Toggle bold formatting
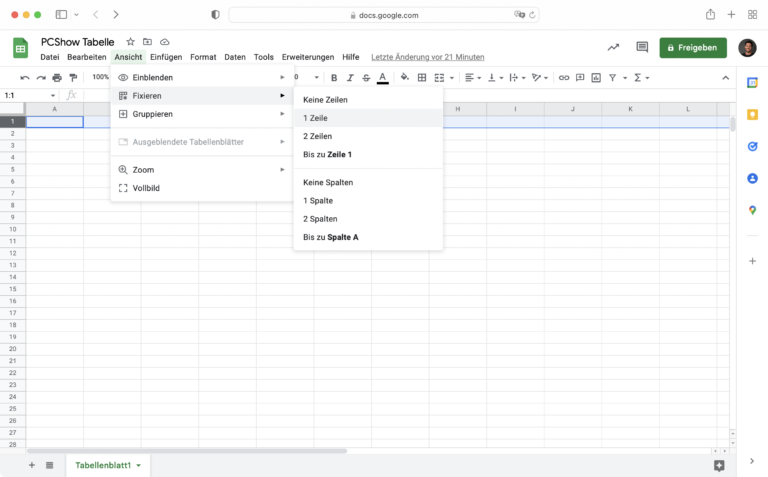Viewport: 768px width, 477px height. tap(334, 78)
